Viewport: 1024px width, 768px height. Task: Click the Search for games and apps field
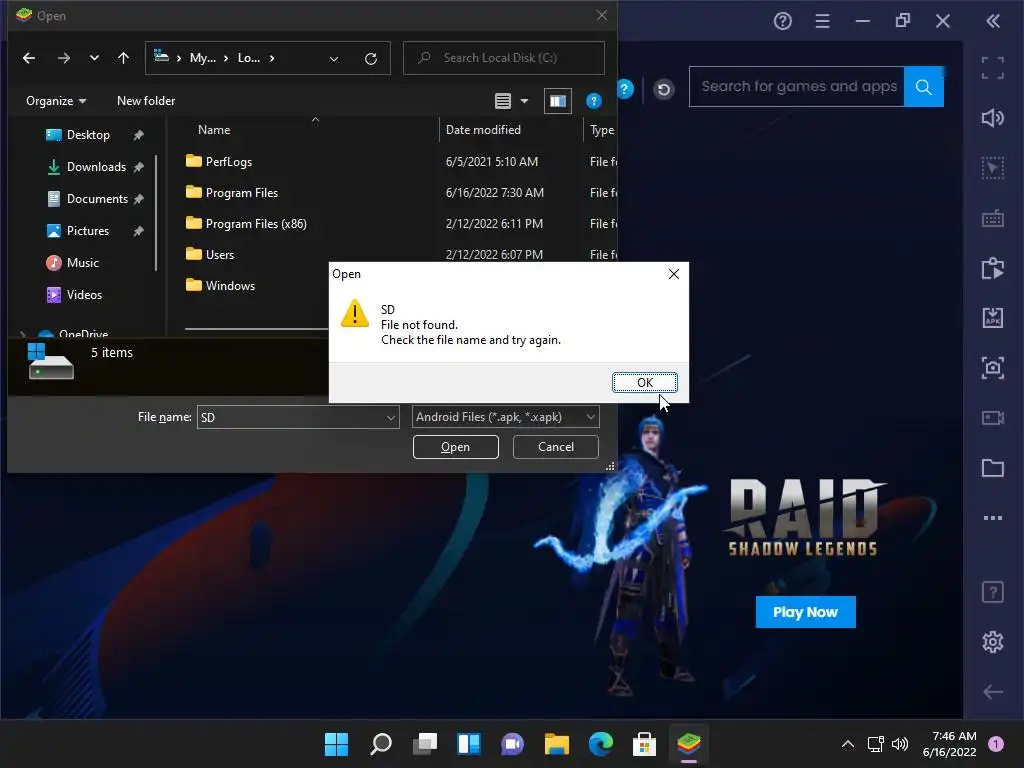797,86
